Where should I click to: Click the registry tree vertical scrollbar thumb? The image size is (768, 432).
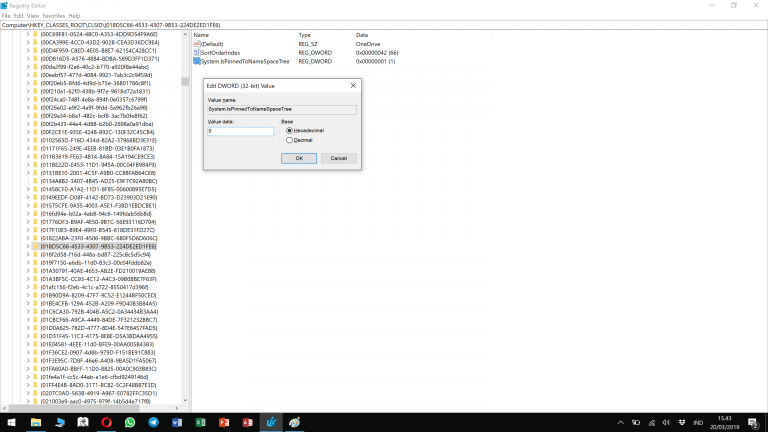coord(185,82)
